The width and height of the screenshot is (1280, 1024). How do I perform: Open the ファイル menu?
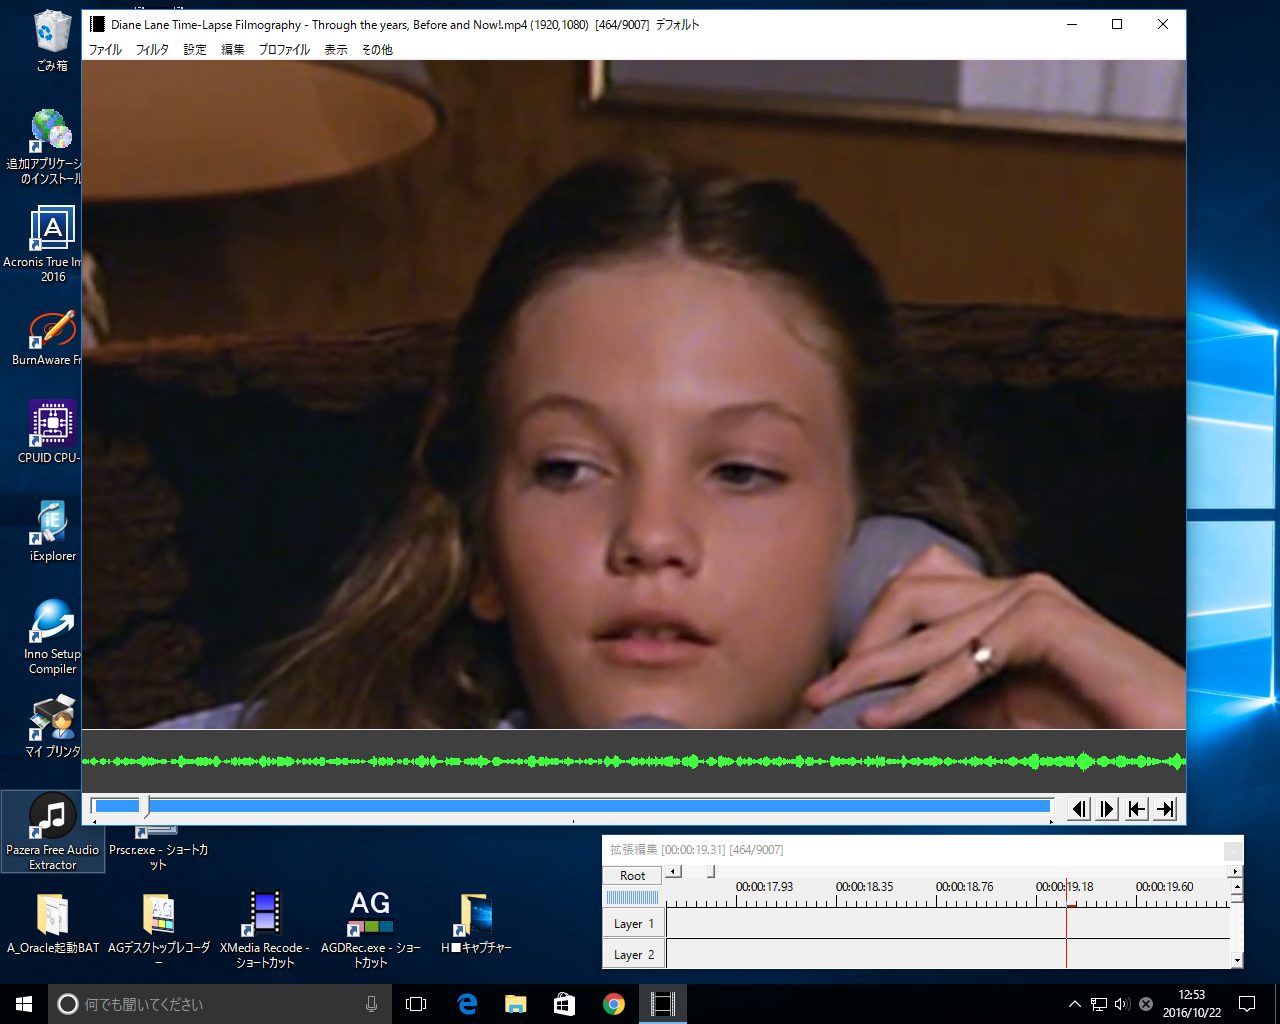tap(105, 49)
